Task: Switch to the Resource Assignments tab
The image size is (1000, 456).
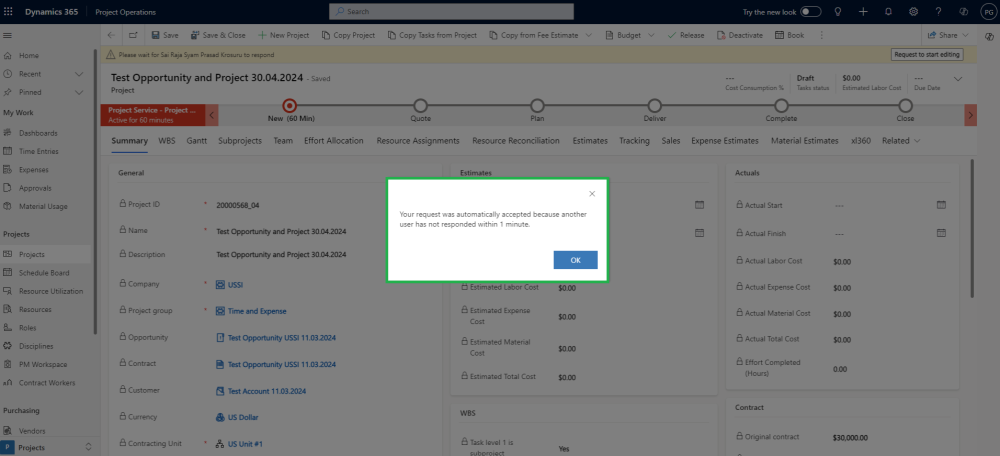Action: [418, 141]
